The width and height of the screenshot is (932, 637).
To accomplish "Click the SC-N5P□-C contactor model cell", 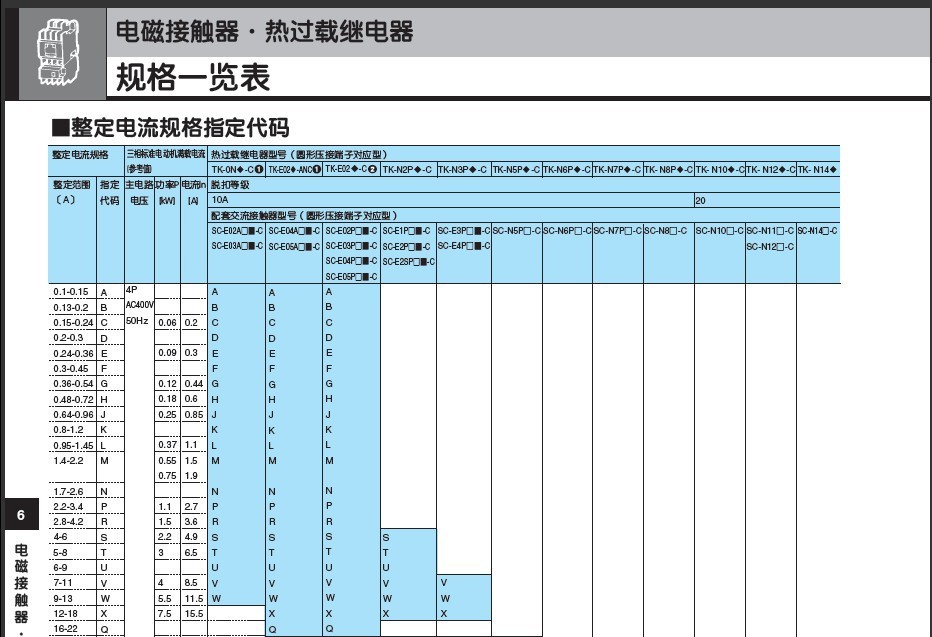I will pos(516,231).
